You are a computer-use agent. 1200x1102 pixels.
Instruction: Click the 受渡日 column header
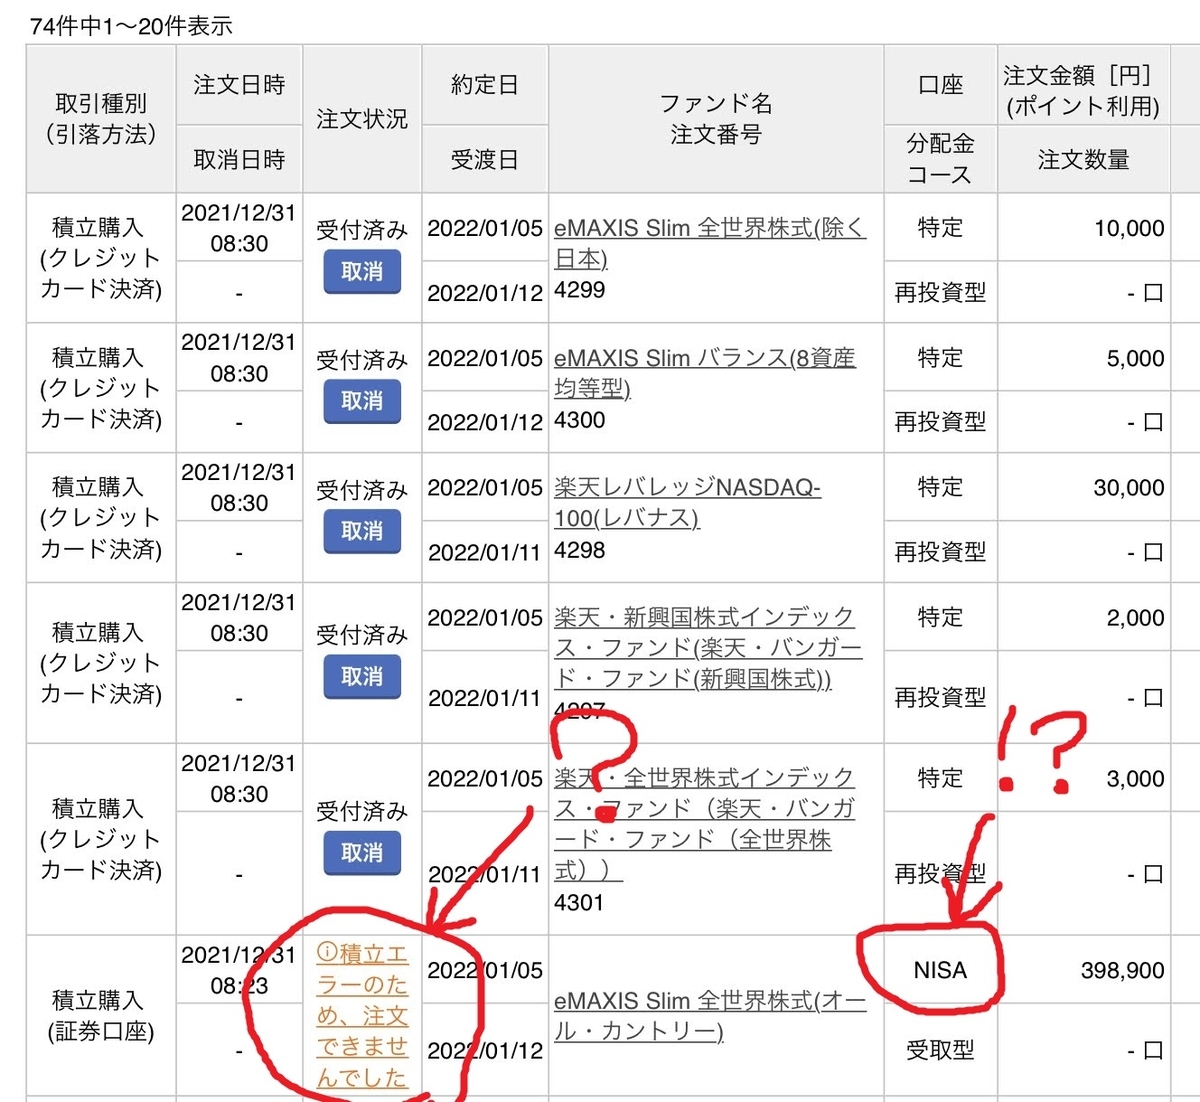(485, 160)
